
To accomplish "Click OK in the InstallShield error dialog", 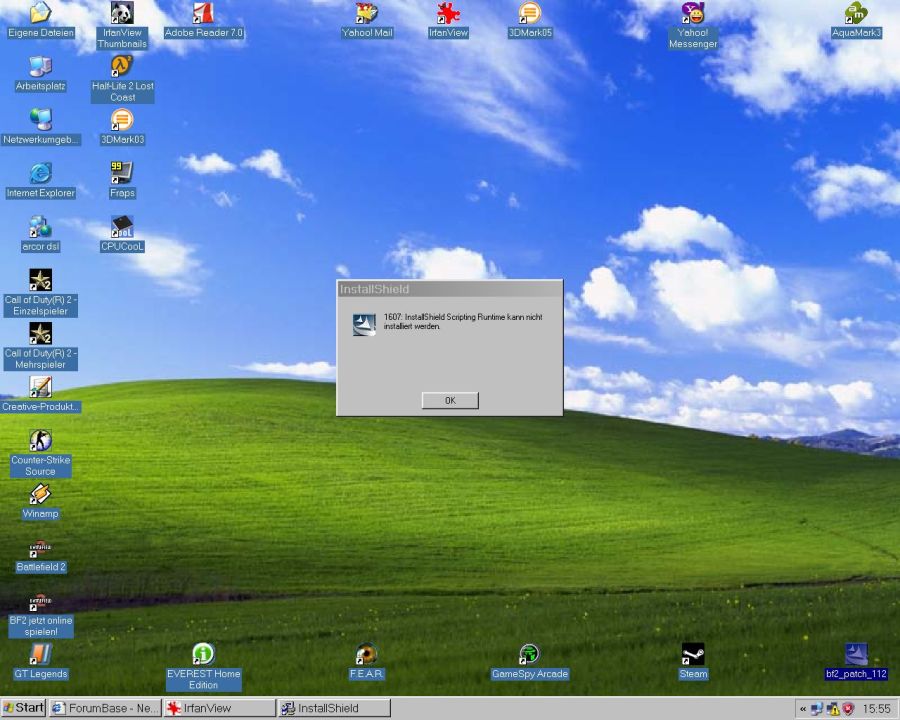I will click(449, 400).
